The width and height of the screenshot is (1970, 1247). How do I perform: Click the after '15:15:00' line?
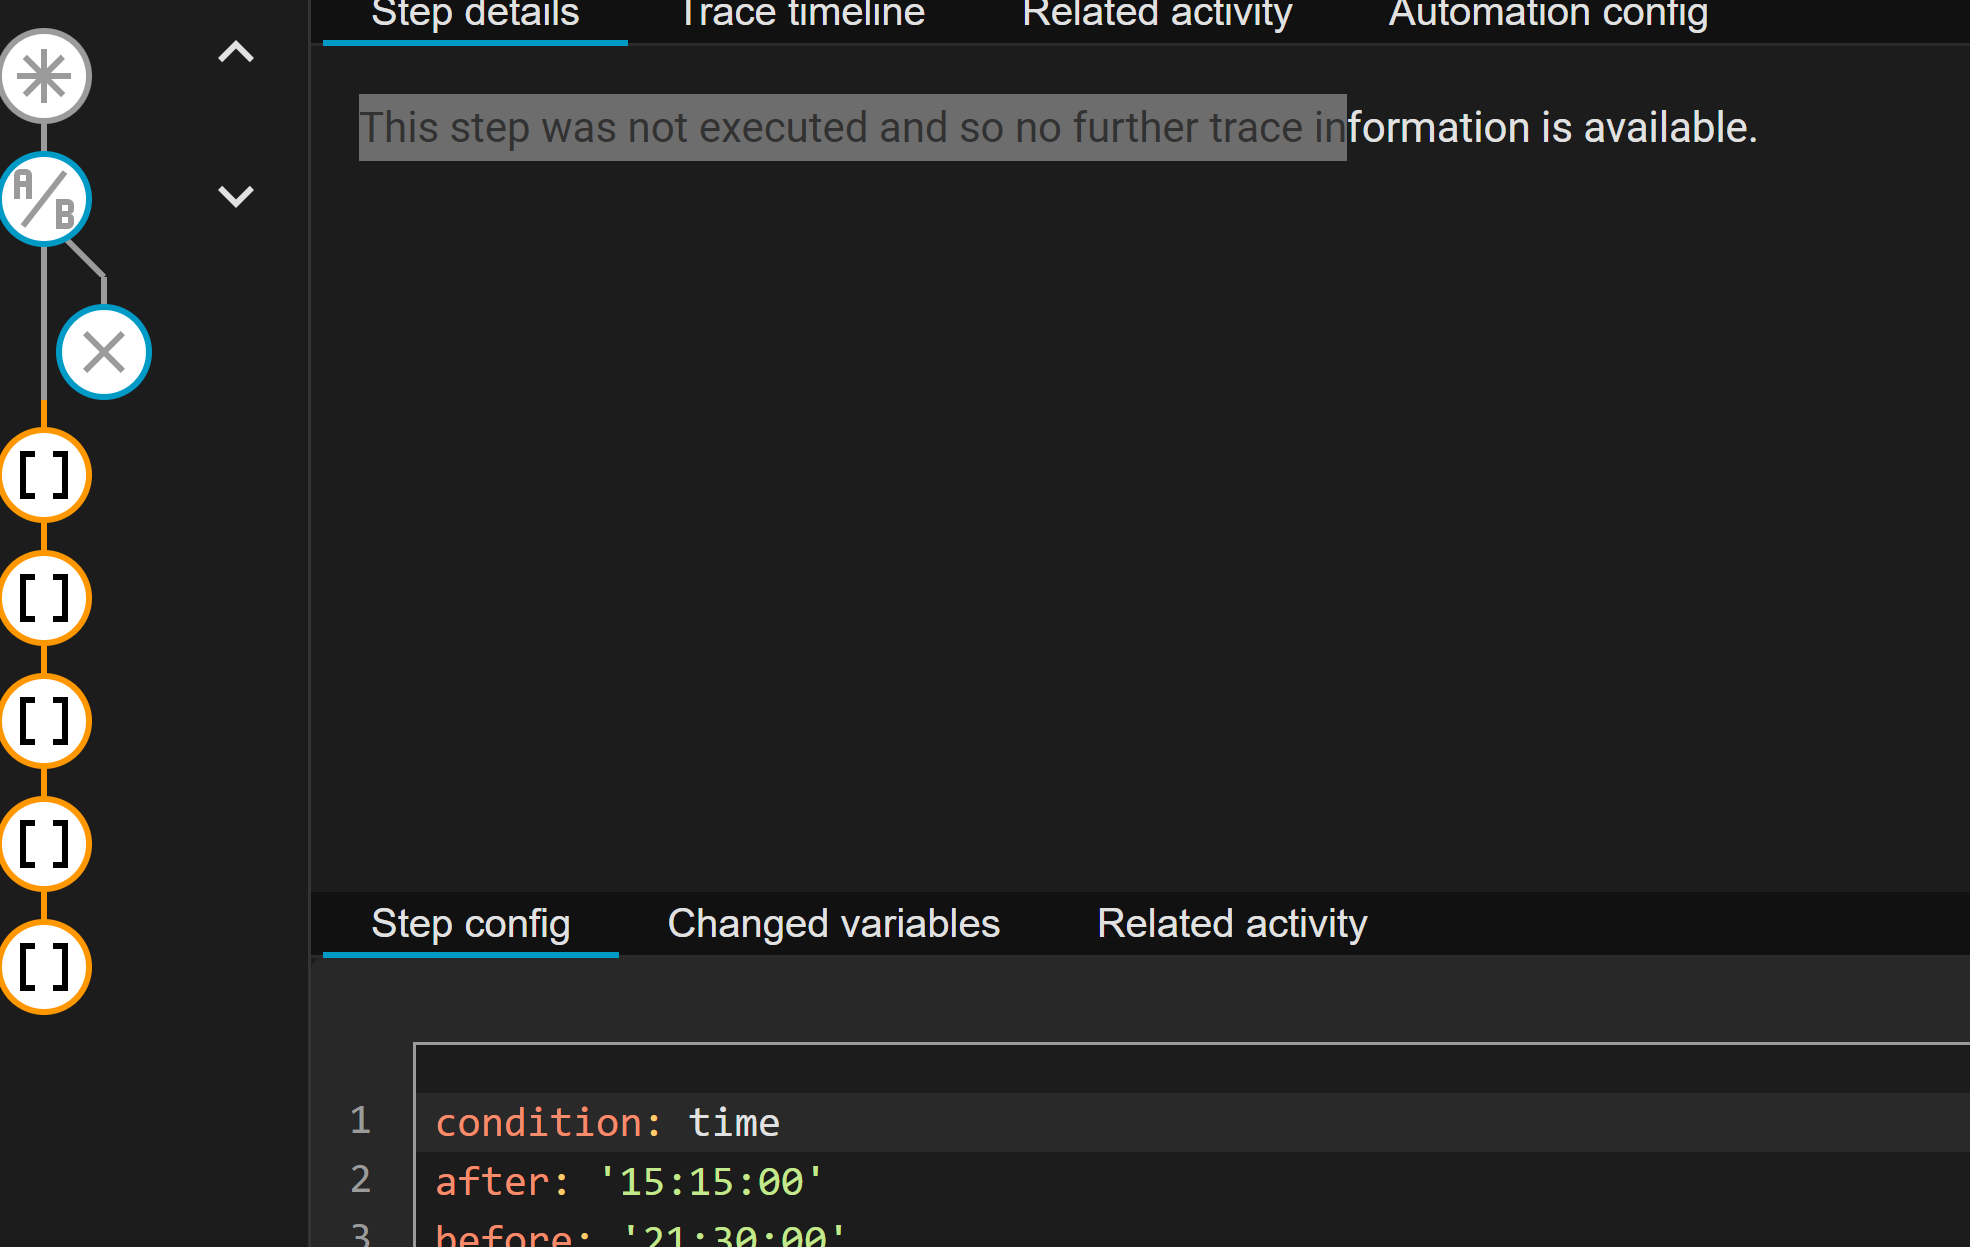[x=630, y=1181]
